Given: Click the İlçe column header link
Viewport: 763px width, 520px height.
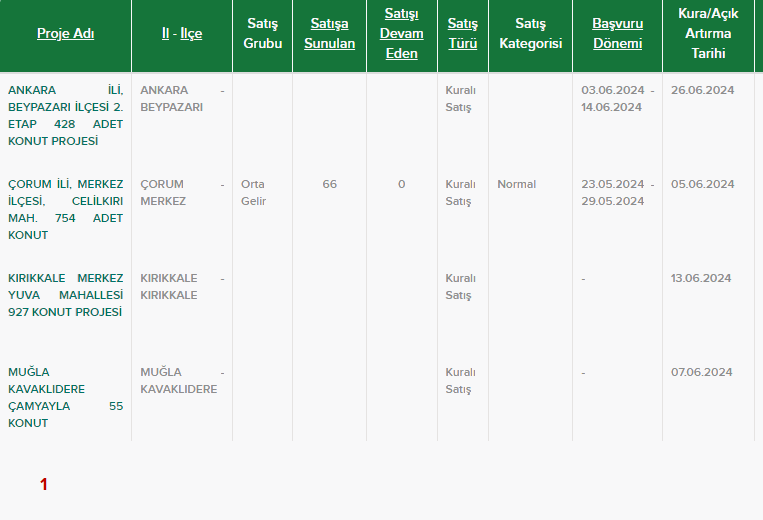Looking at the screenshot, I should (x=191, y=34).
